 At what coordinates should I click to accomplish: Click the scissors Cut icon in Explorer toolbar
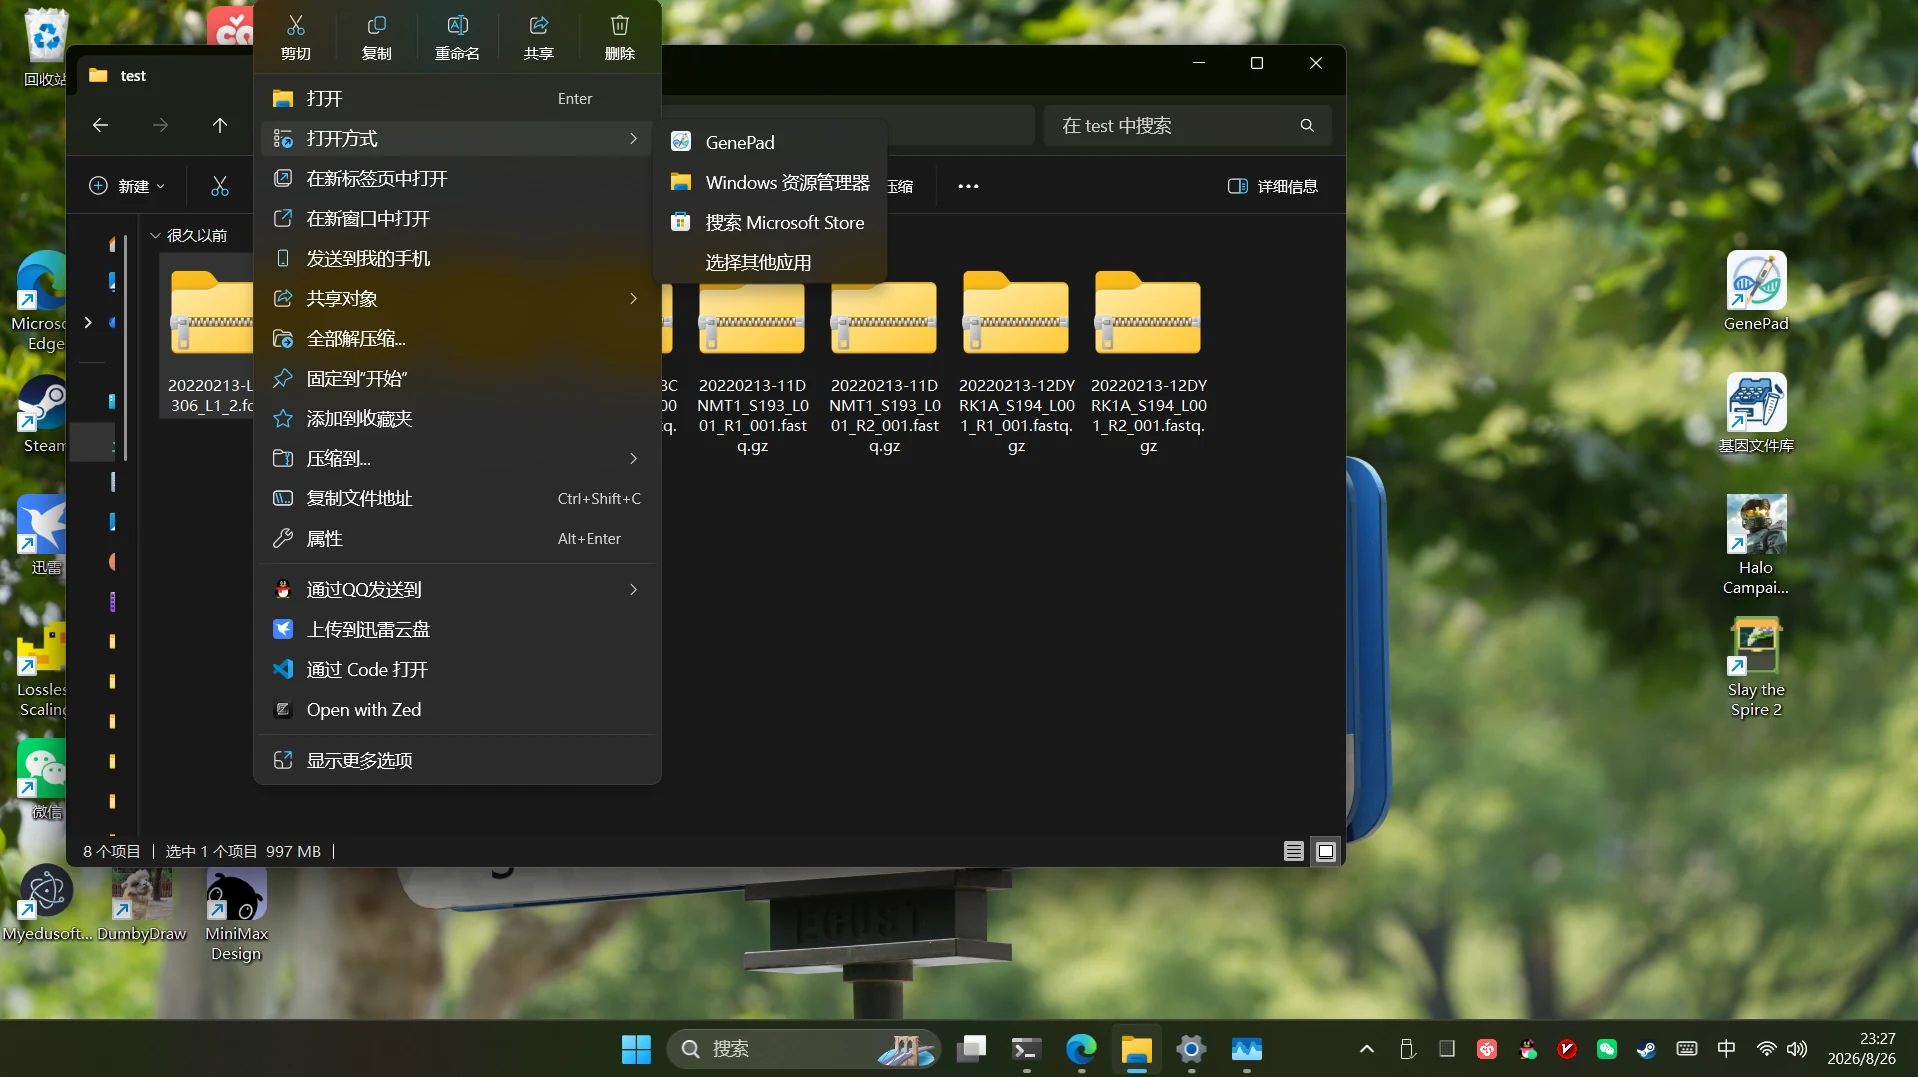tap(220, 186)
